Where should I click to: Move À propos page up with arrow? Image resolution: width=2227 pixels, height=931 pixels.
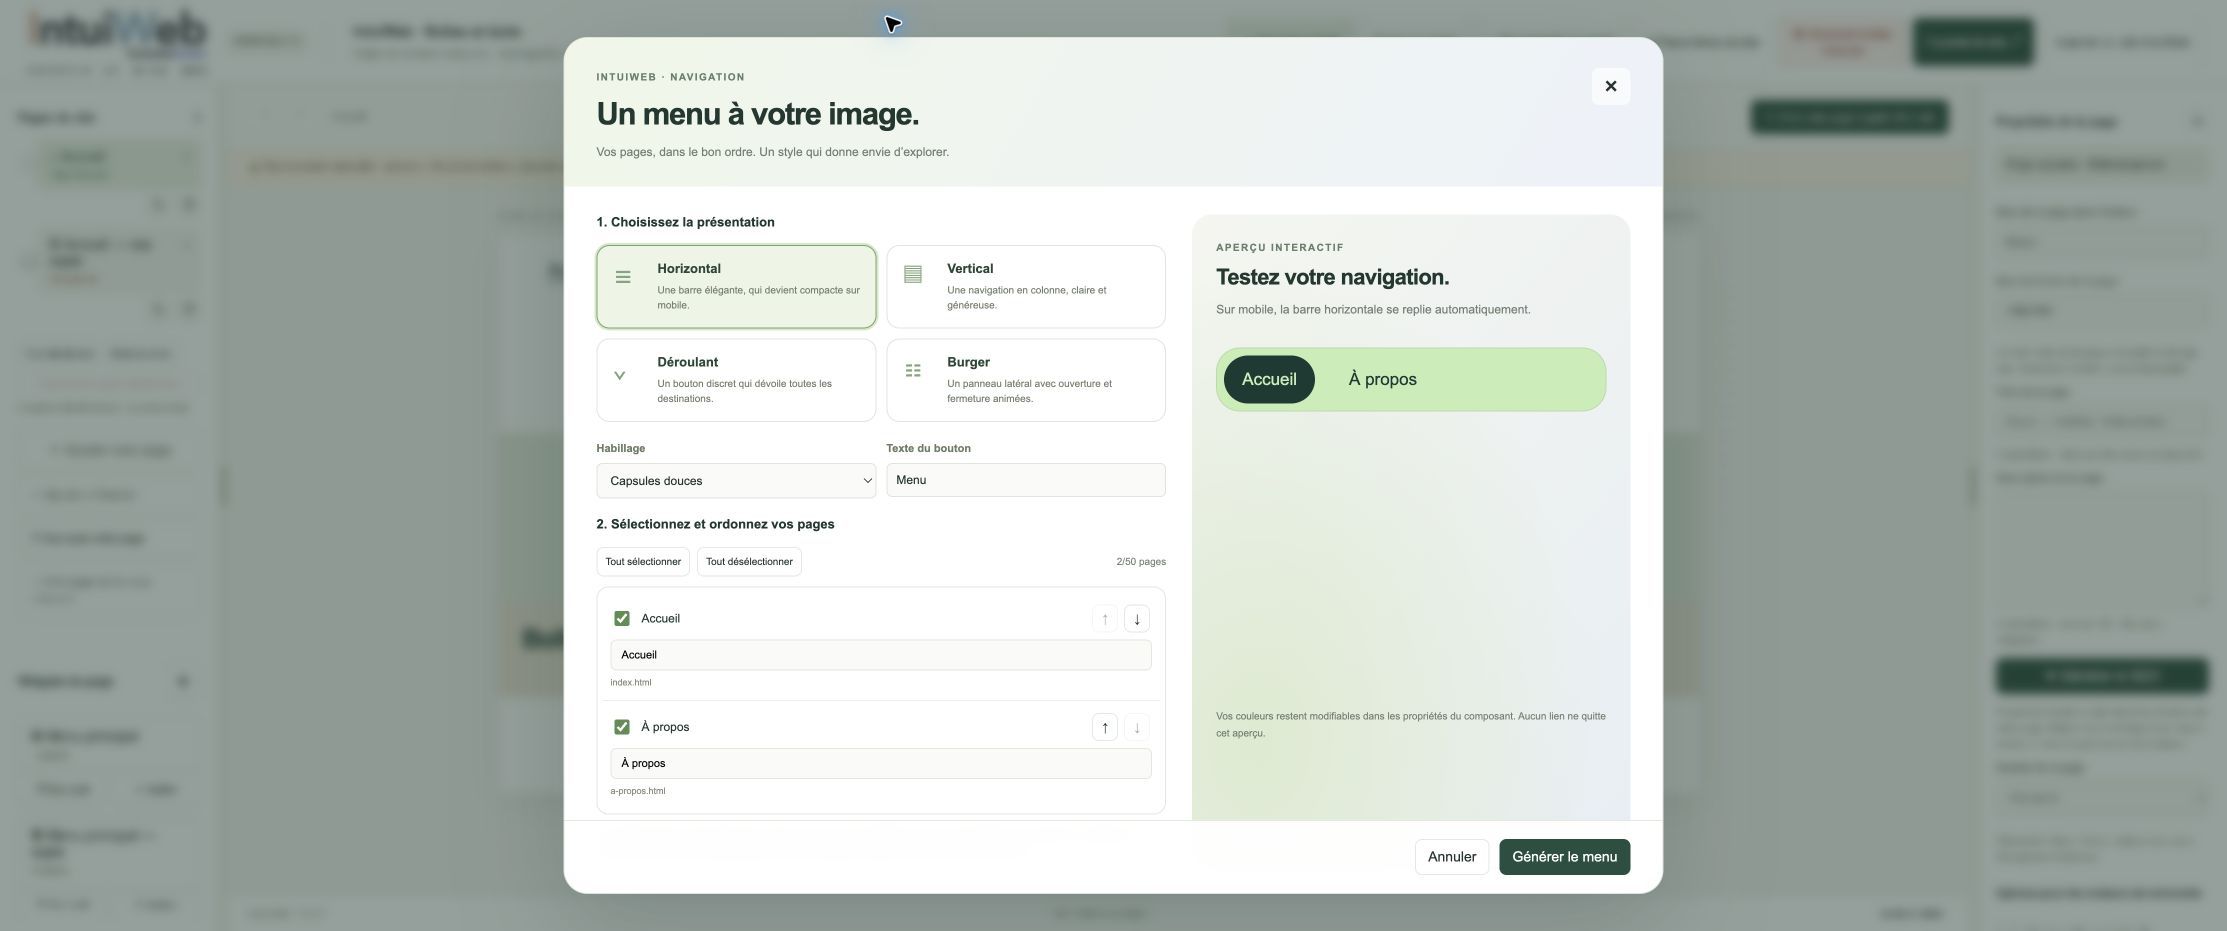point(1104,727)
